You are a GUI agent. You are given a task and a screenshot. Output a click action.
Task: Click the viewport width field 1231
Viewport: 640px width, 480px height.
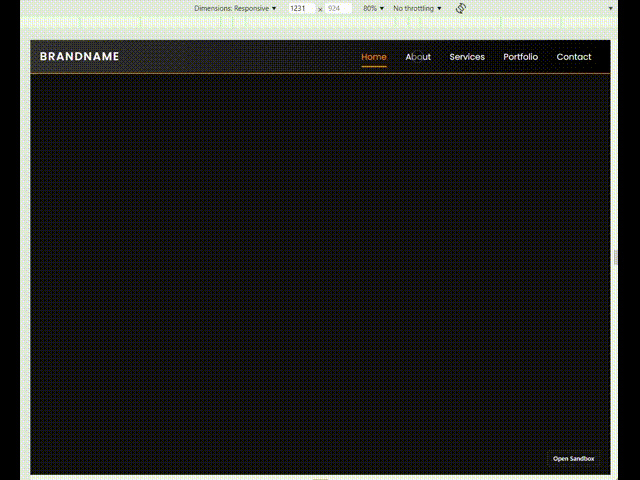(x=301, y=8)
